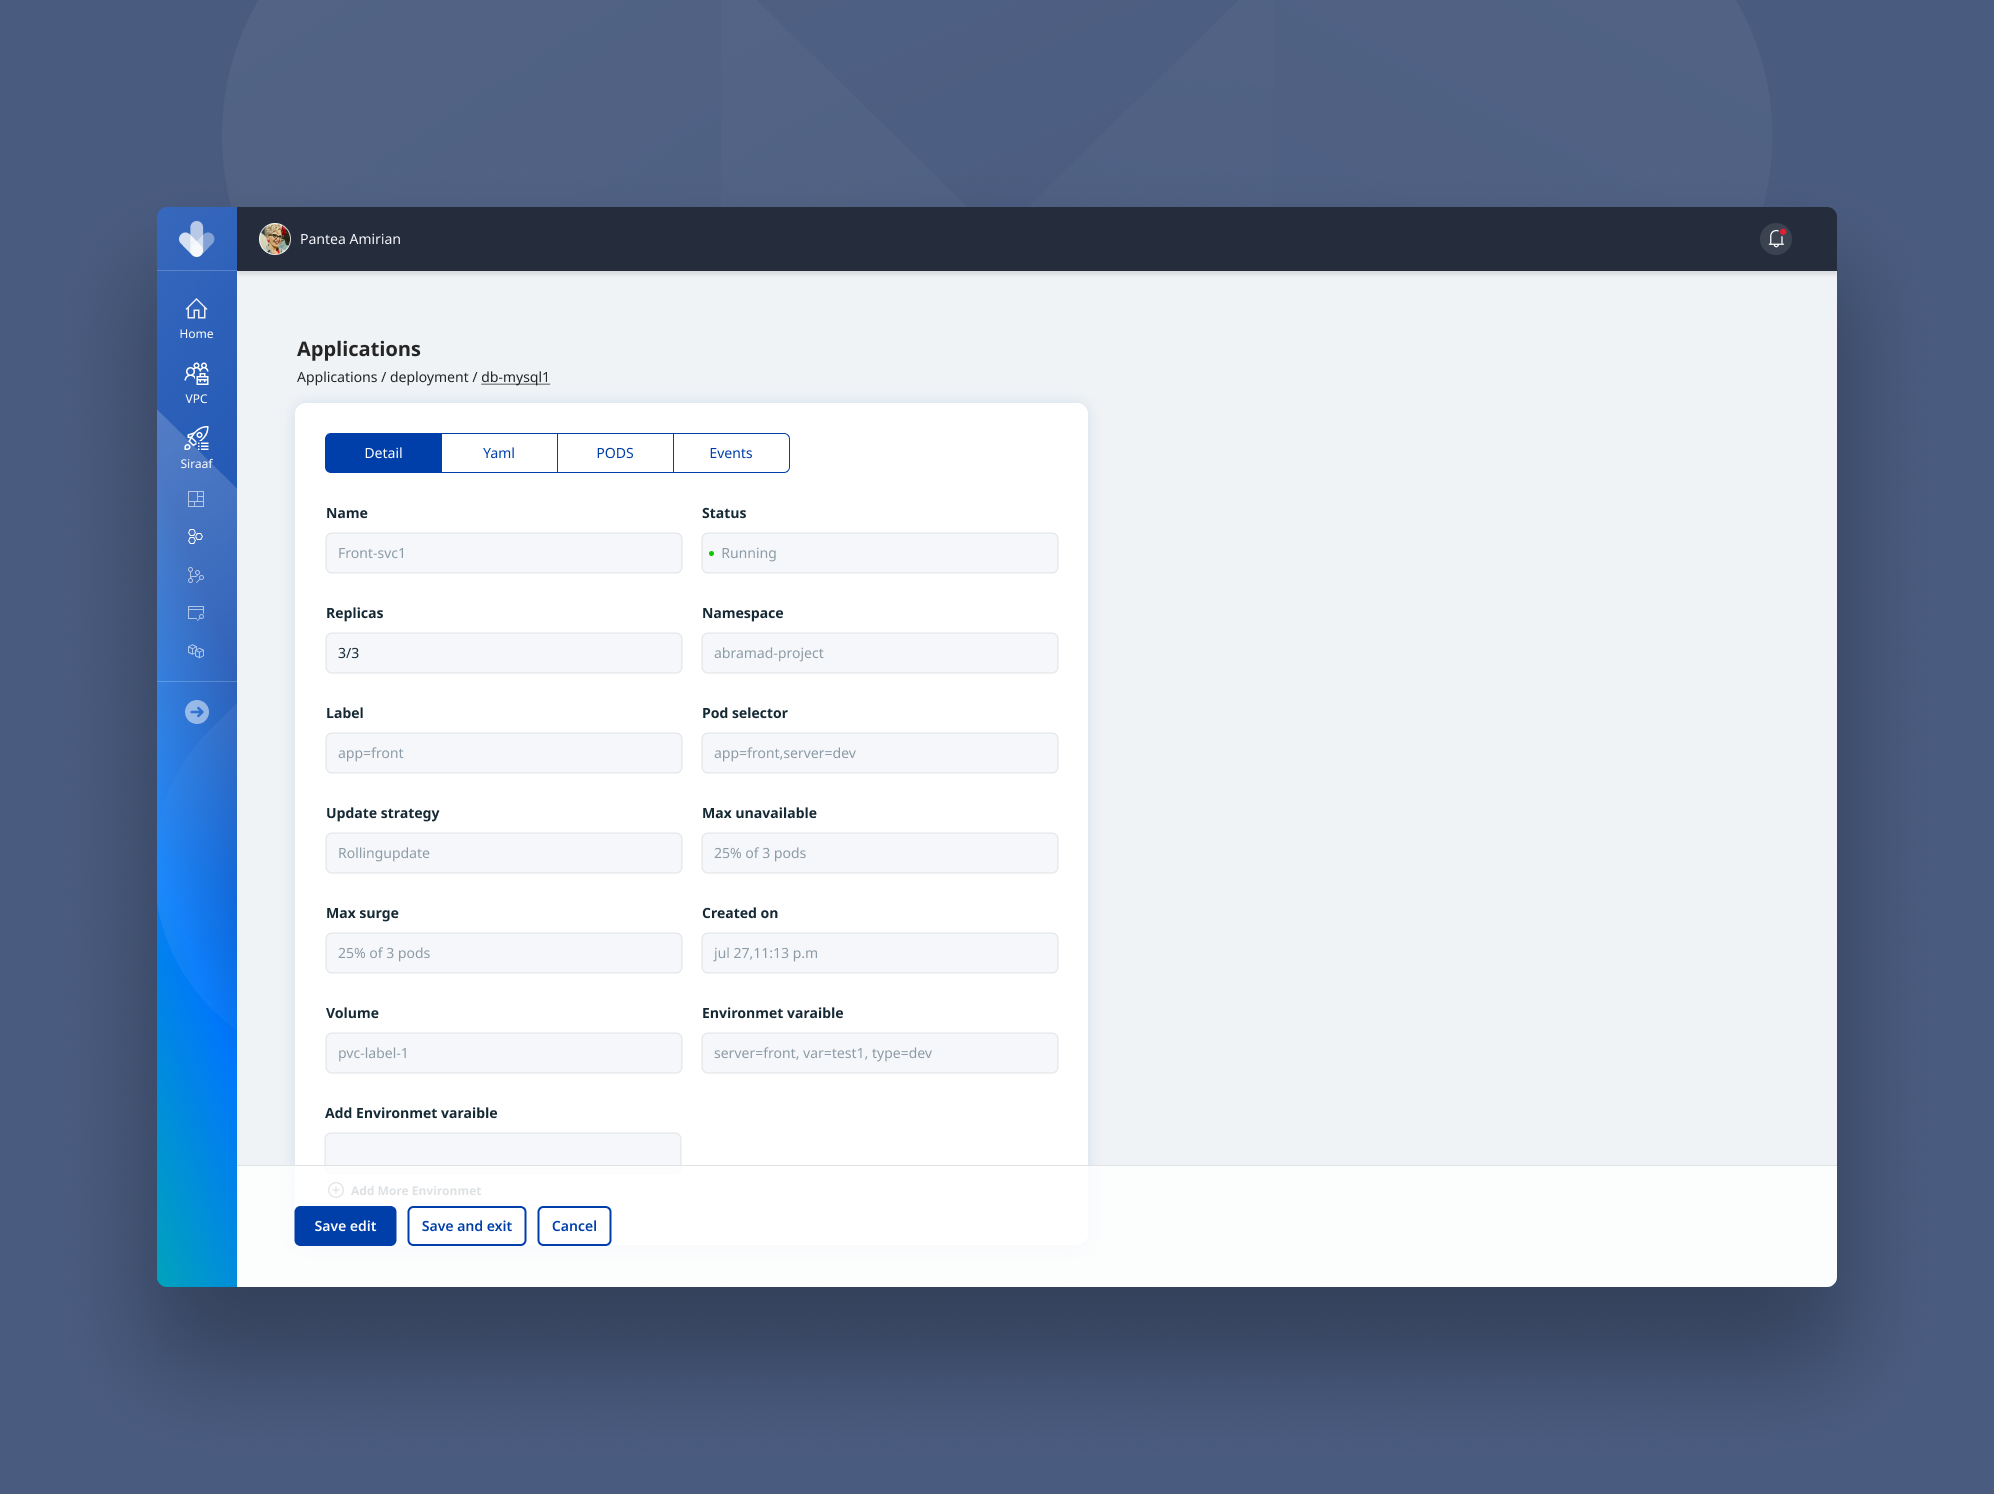
Task: Open the Events tab
Action: [731, 453]
